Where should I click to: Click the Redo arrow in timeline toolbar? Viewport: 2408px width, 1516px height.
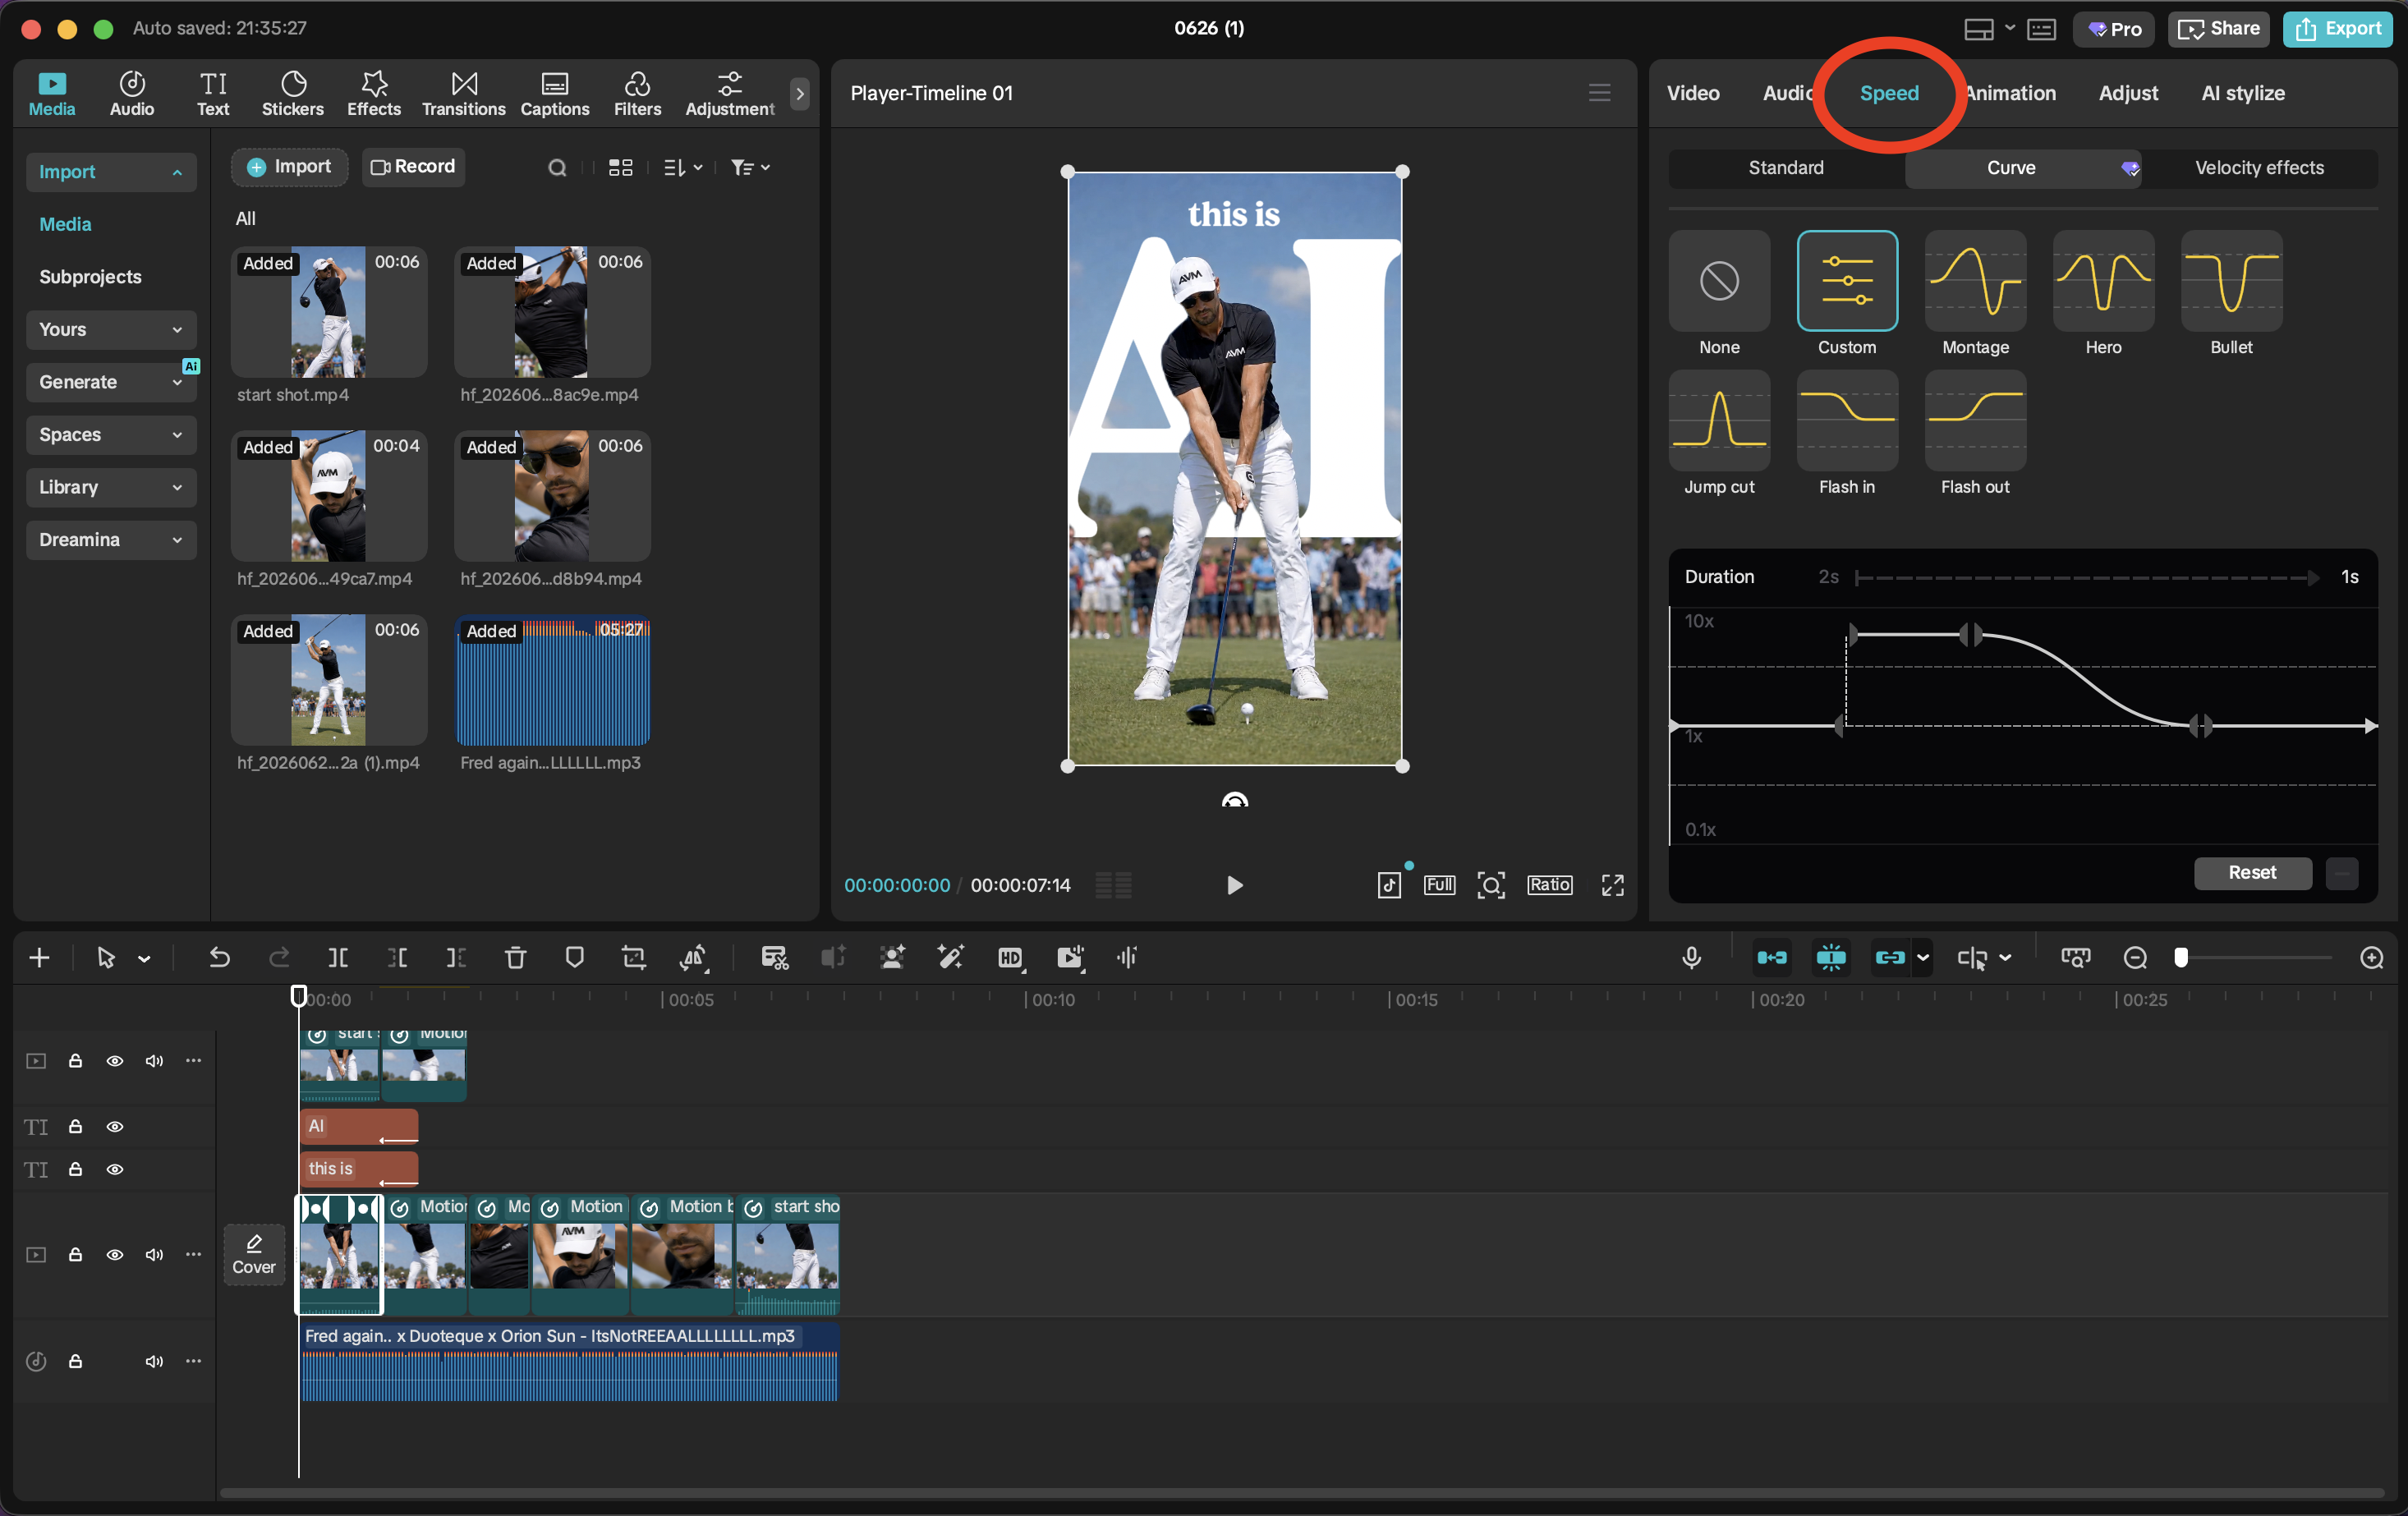pyautogui.click(x=279, y=958)
